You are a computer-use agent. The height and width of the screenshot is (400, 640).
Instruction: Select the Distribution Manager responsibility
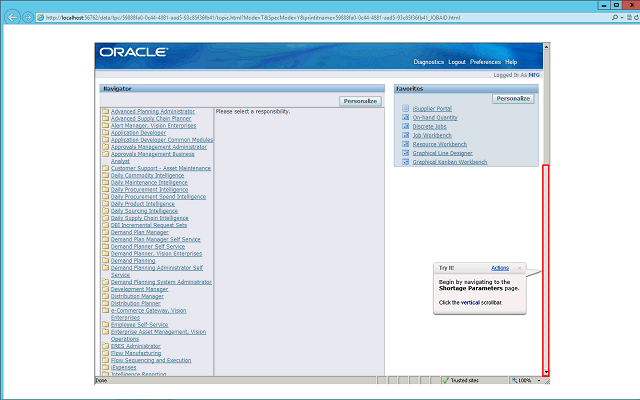(x=137, y=296)
